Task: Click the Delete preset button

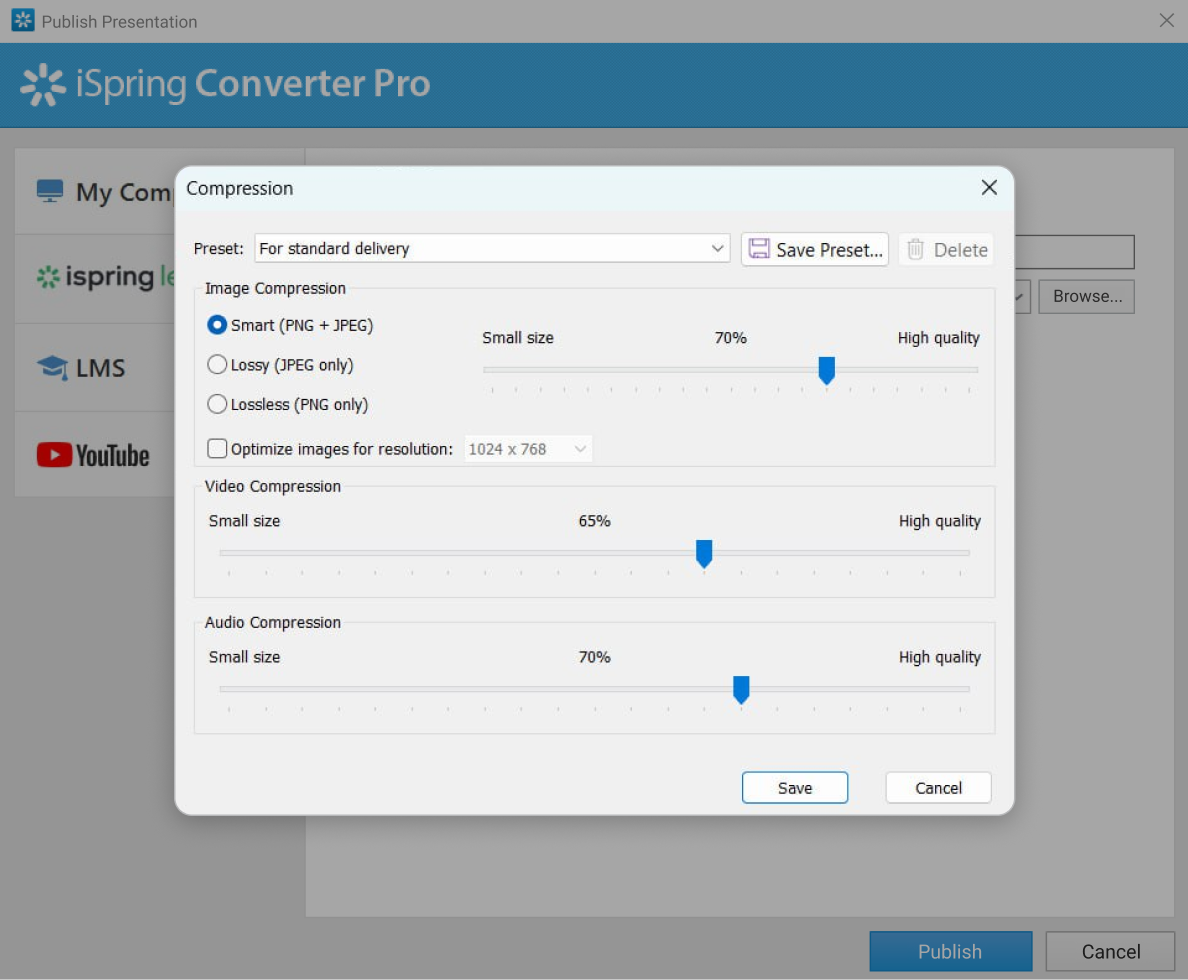Action: pos(946,249)
